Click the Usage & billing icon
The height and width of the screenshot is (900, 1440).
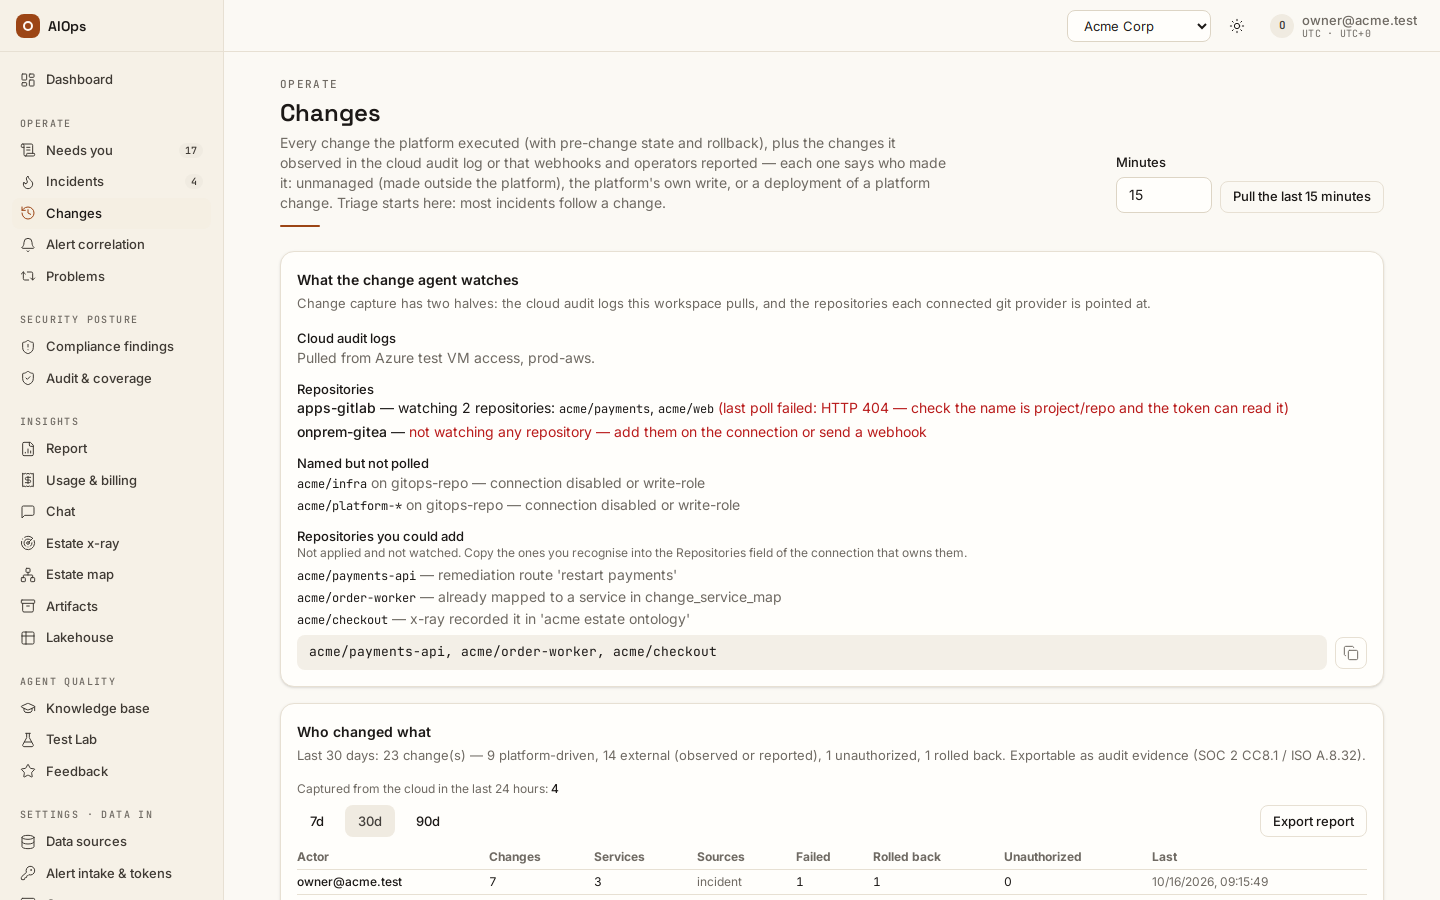point(28,481)
